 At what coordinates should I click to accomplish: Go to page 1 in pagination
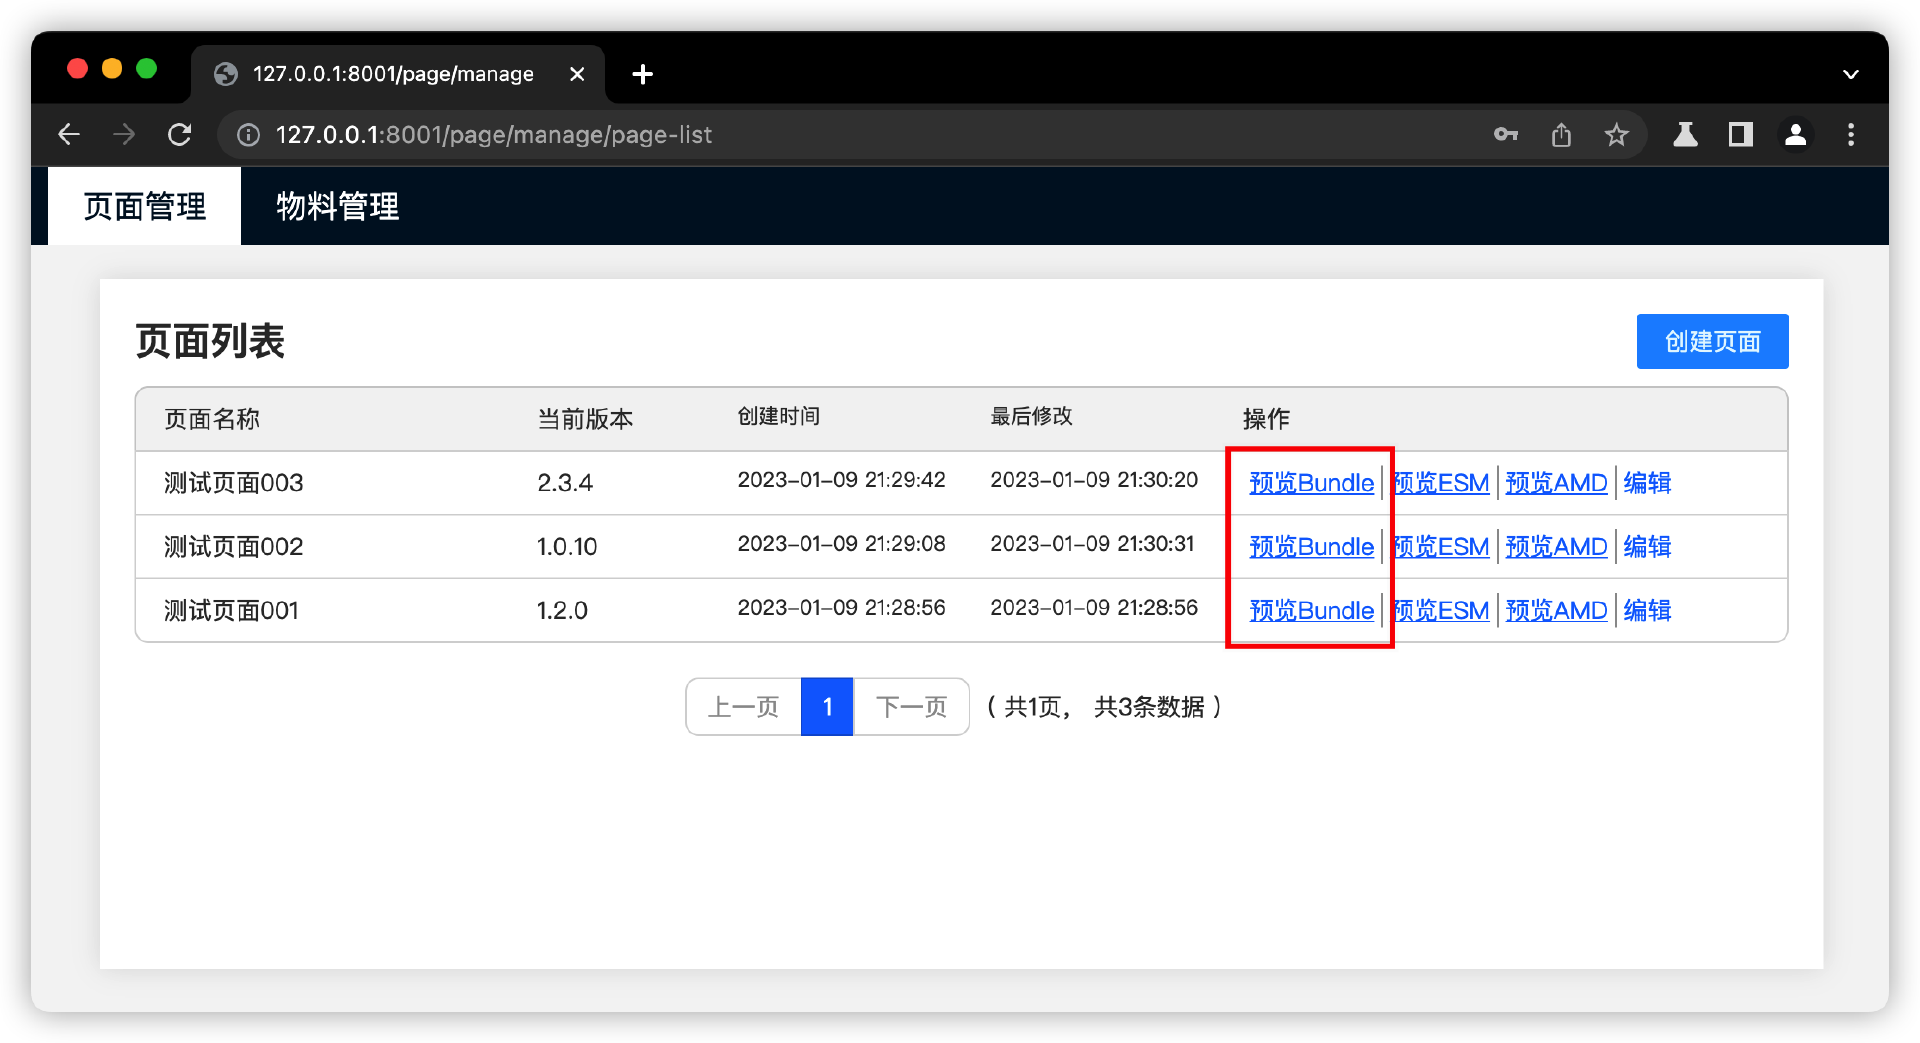click(827, 707)
